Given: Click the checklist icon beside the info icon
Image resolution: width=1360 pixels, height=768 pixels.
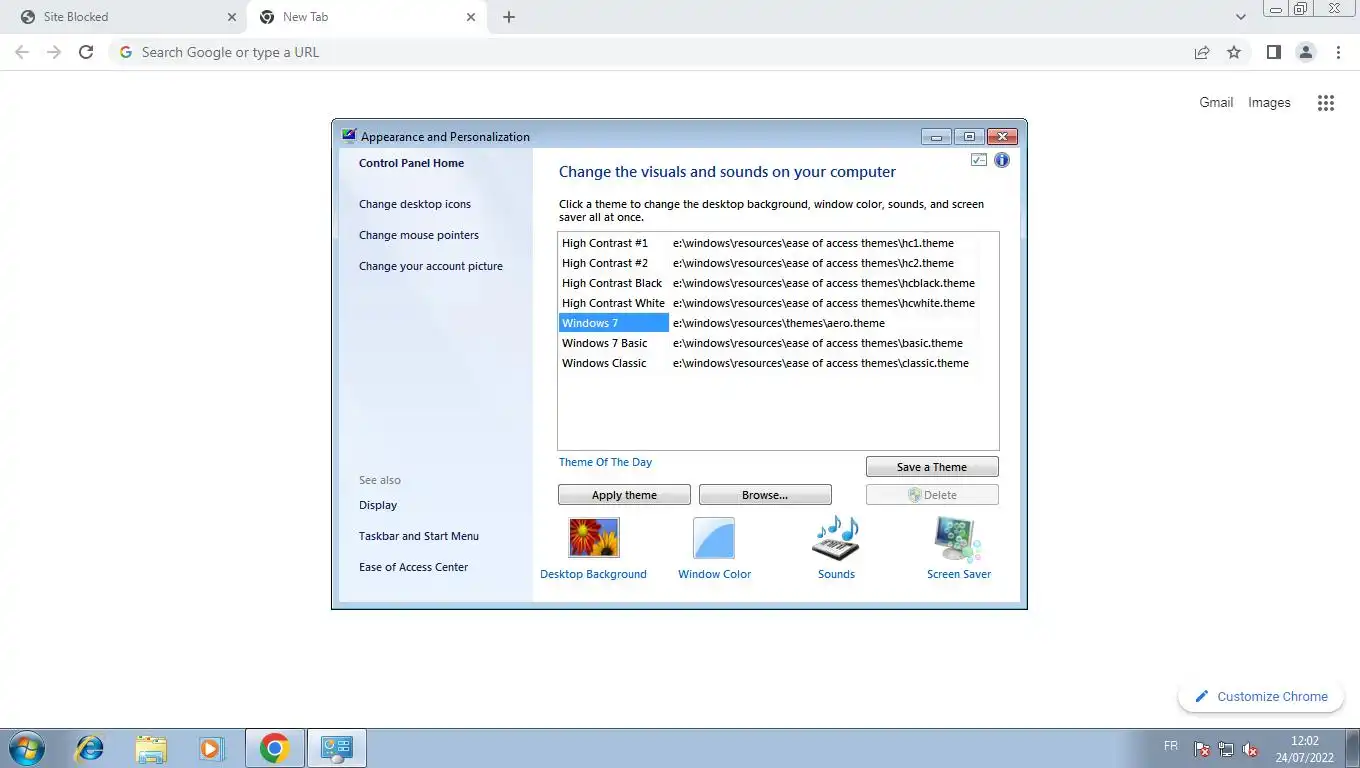Looking at the screenshot, I should (979, 160).
